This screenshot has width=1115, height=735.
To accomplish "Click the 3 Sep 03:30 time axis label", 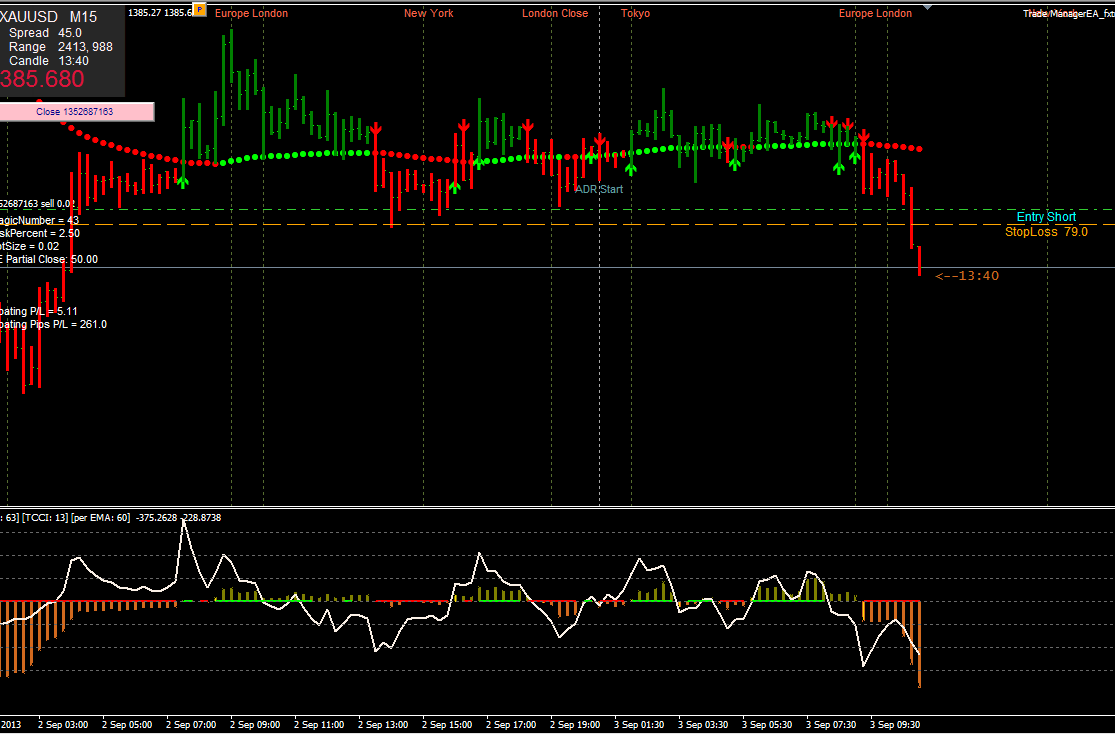I will pos(703,725).
